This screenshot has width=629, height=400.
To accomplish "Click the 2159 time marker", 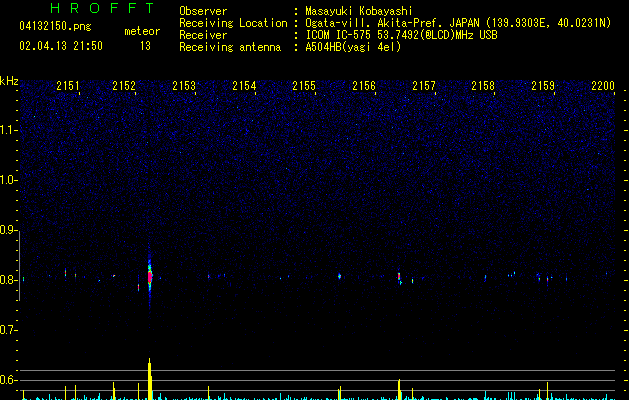I will (x=543, y=86).
